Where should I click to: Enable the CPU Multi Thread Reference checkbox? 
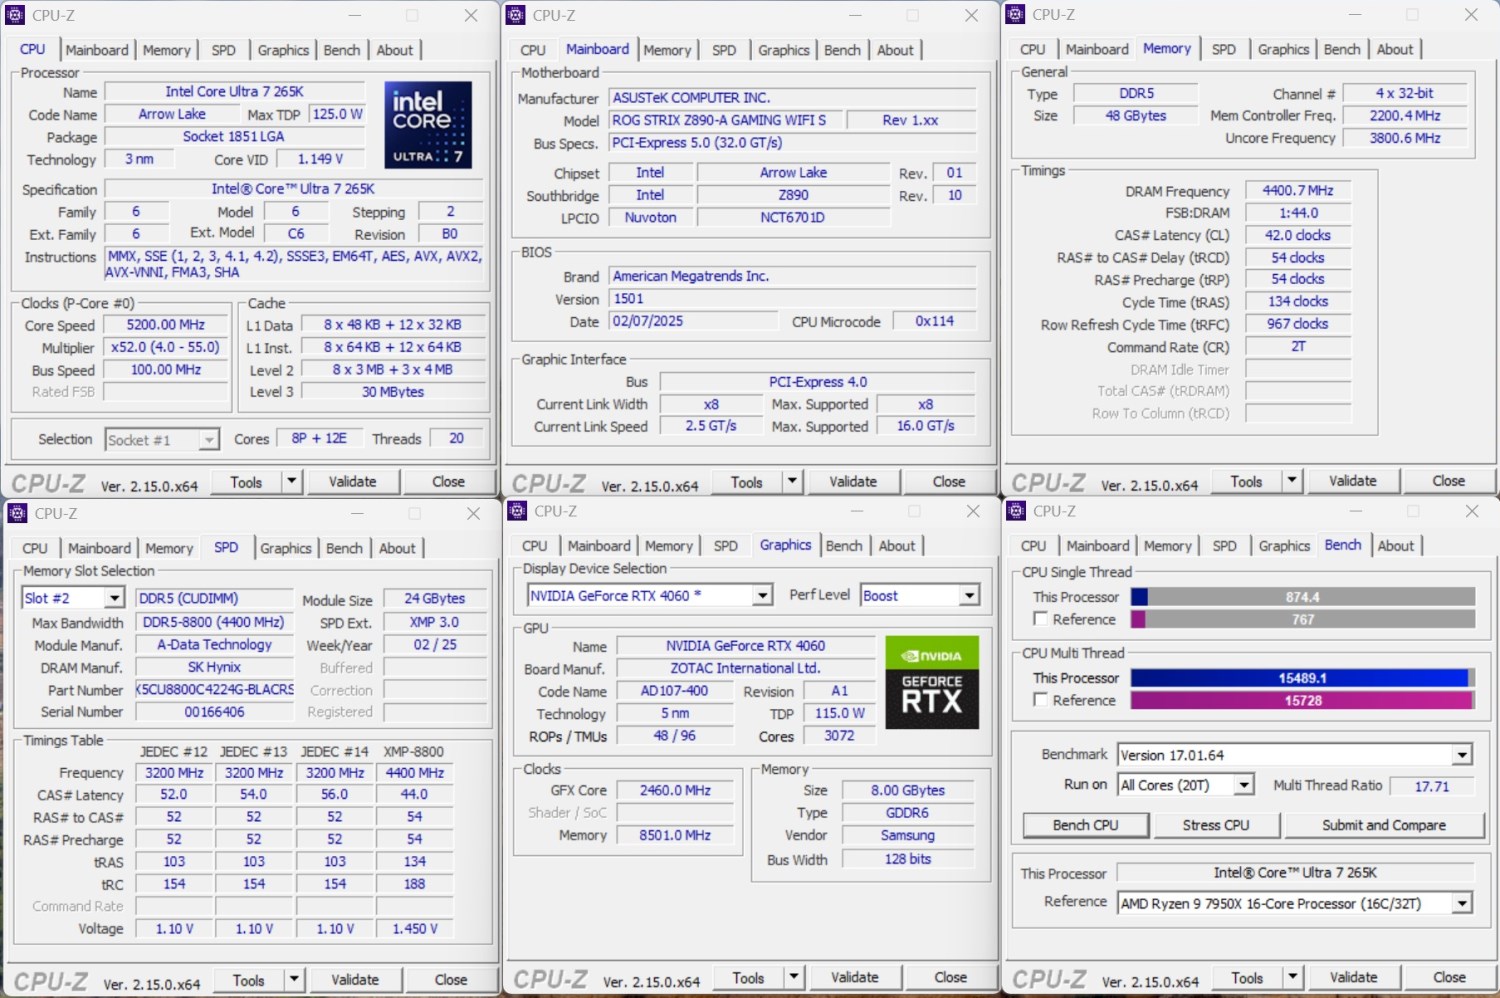click(1041, 700)
